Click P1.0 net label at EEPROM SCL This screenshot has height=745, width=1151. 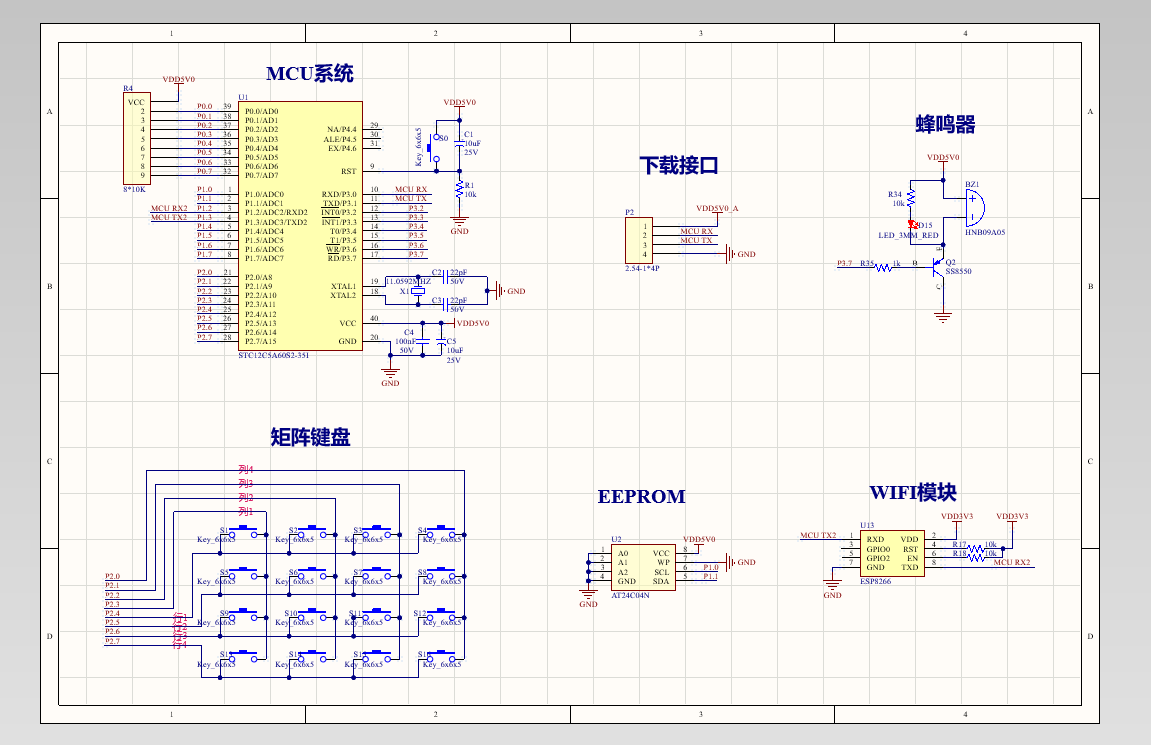coord(711,567)
